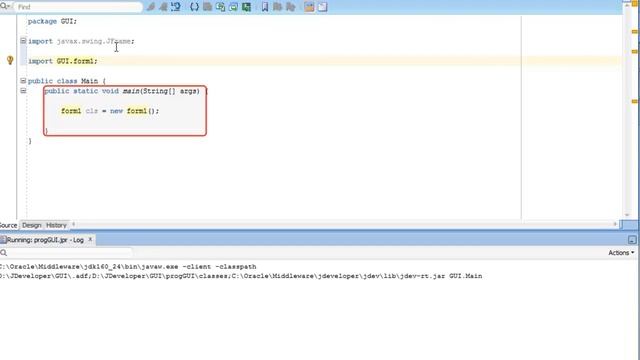Click the log panel search magnifier icon
This screenshot has width=640, height=360.
[x=4, y=253]
